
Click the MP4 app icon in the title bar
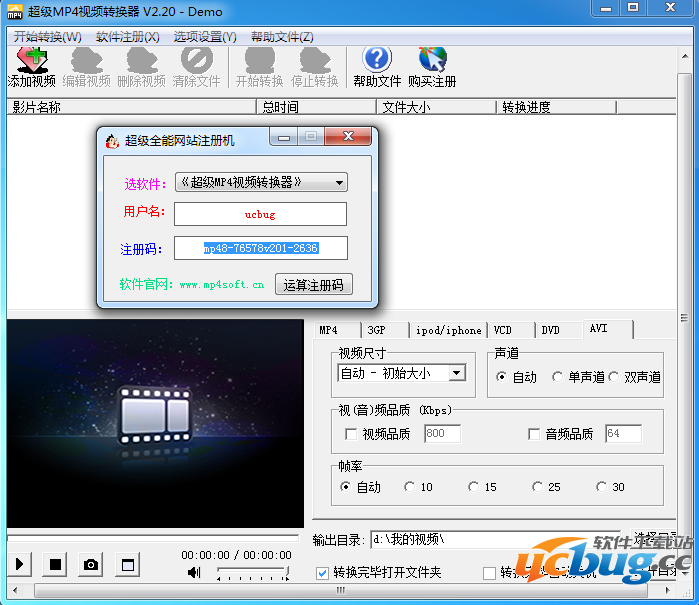(x=15, y=12)
